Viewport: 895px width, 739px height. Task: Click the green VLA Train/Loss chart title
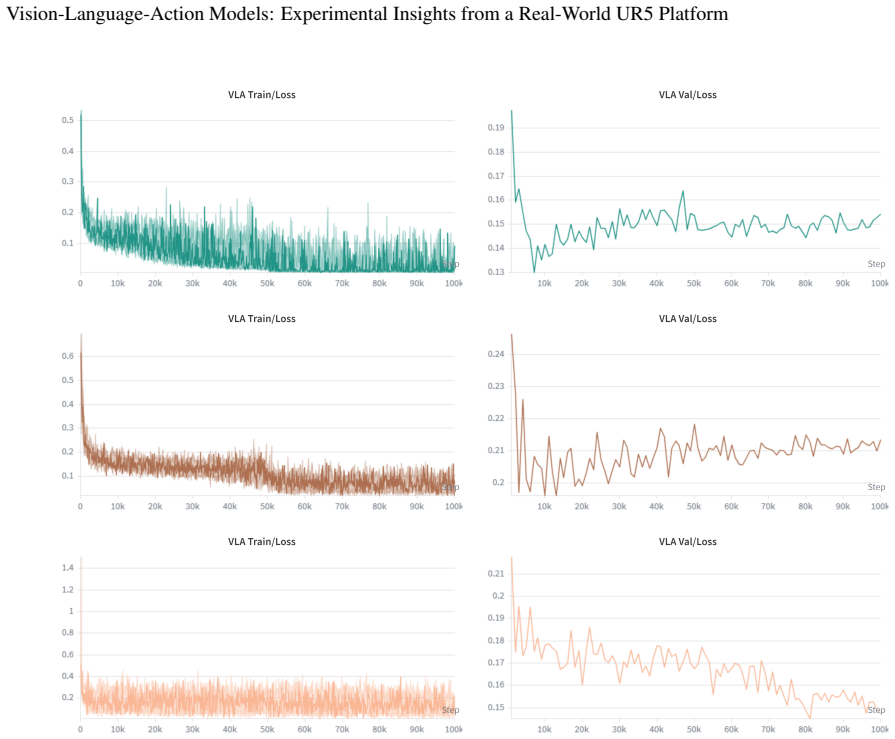[261, 95]
